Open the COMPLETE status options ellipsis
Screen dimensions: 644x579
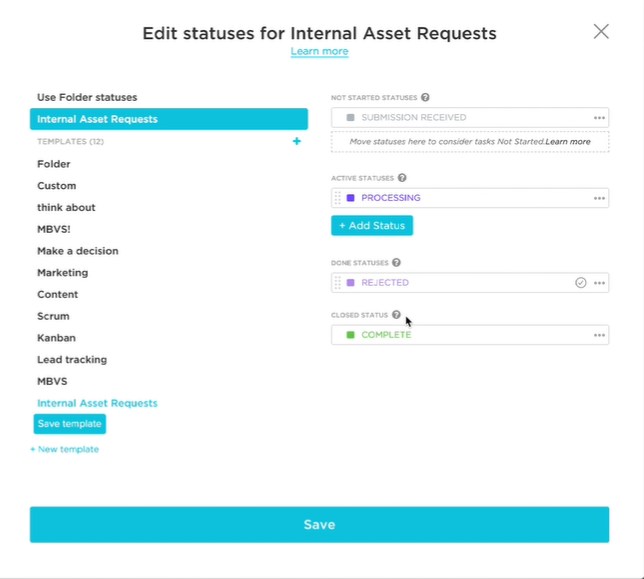click(x=599, y=335)
